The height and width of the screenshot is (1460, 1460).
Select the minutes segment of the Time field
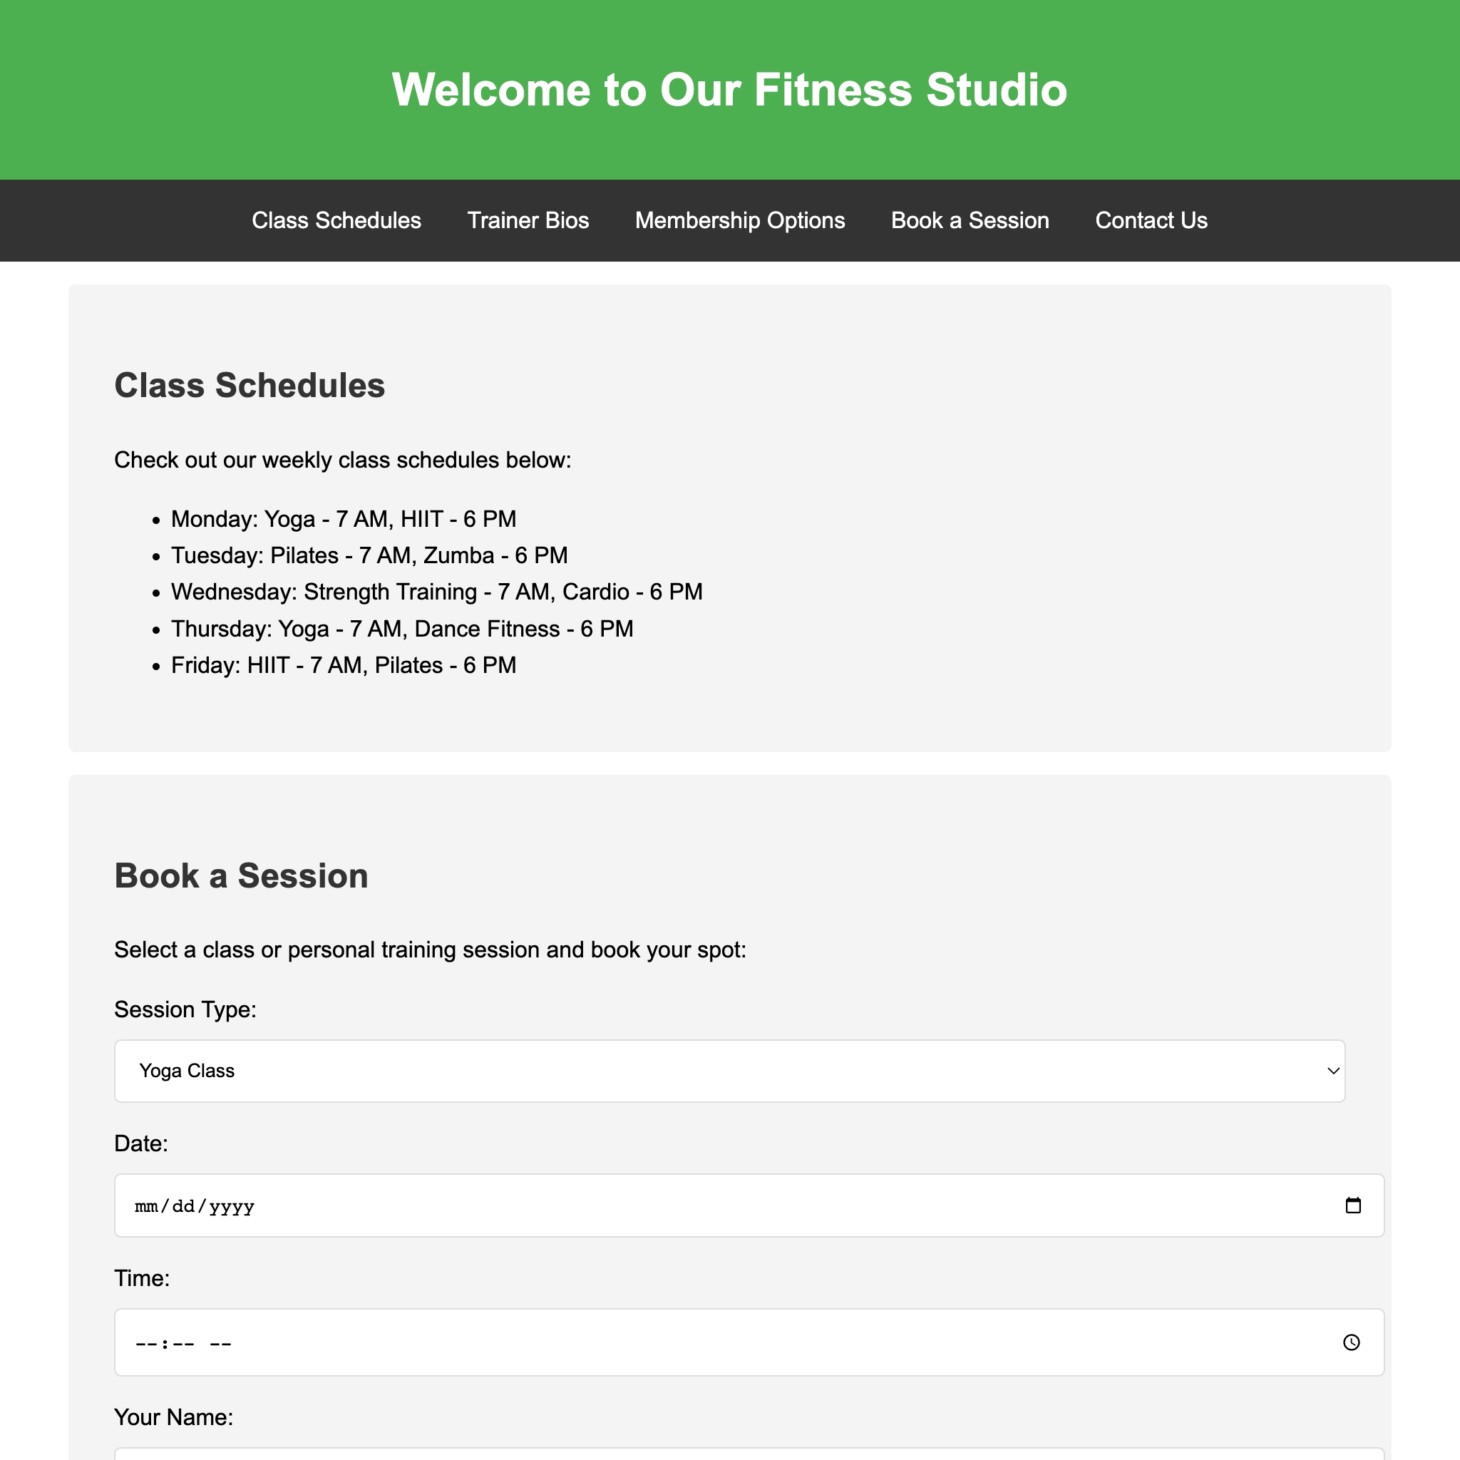coord(183,1344)
